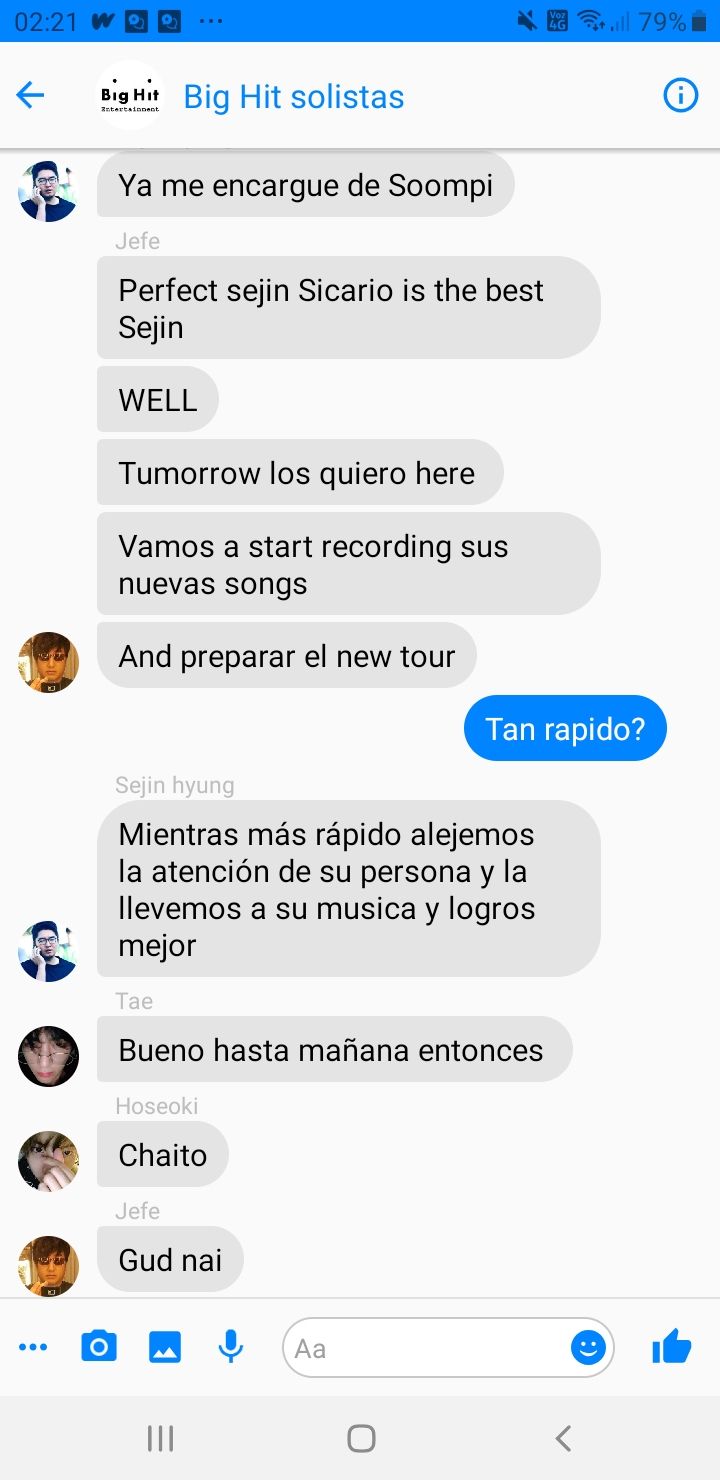Send a thumbs-up like

pos(672,1346)
